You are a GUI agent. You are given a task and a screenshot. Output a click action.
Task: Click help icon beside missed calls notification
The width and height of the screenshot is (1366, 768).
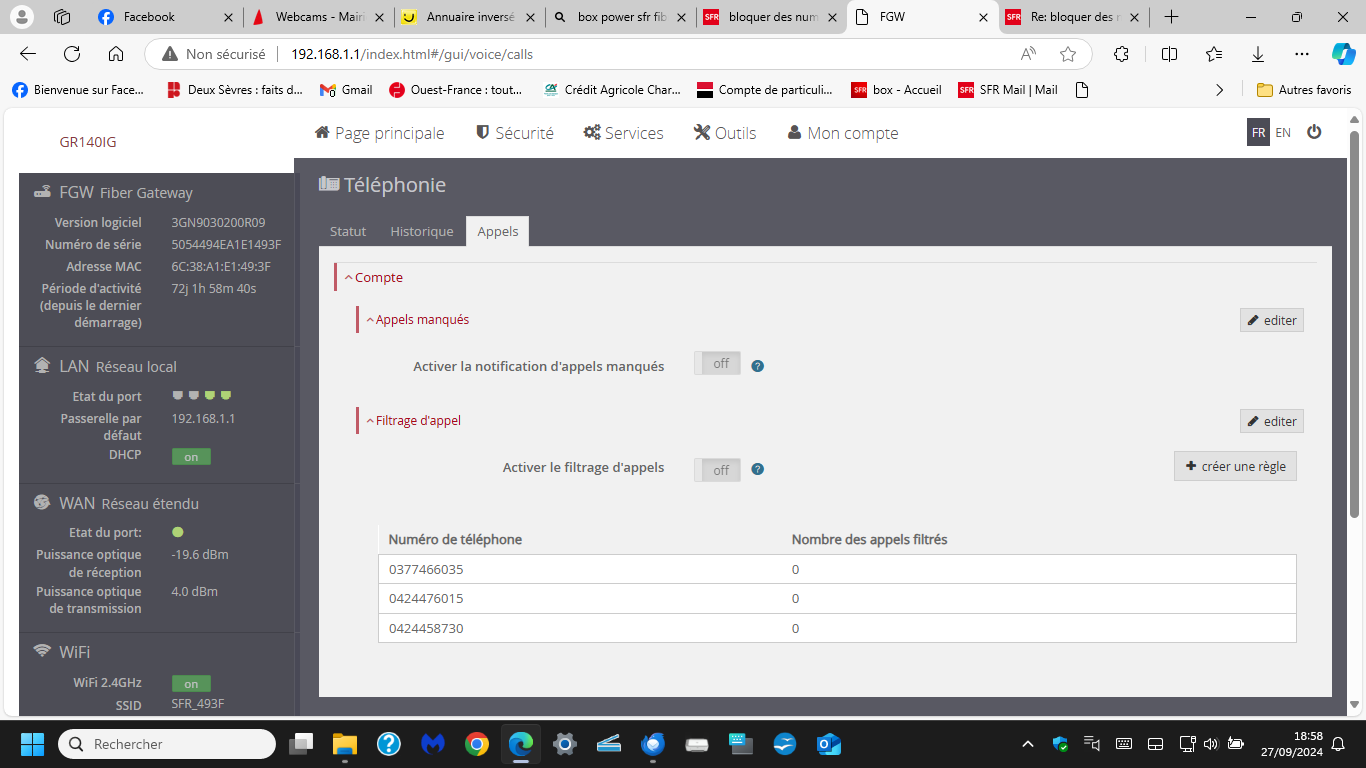pos(757,366)
